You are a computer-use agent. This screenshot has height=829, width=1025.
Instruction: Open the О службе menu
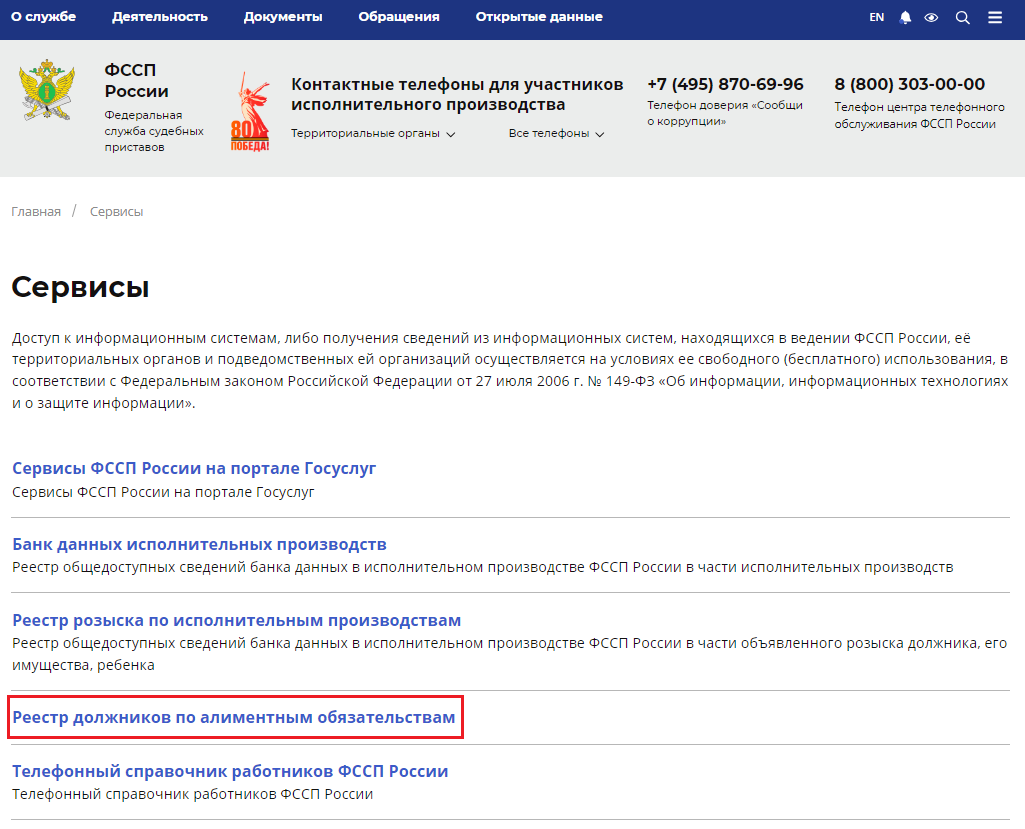(43, 17)
